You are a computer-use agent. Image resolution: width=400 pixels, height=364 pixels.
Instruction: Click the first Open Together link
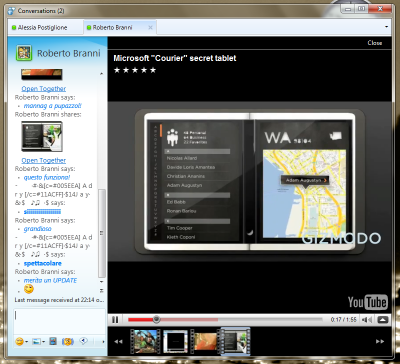point(44,89)
